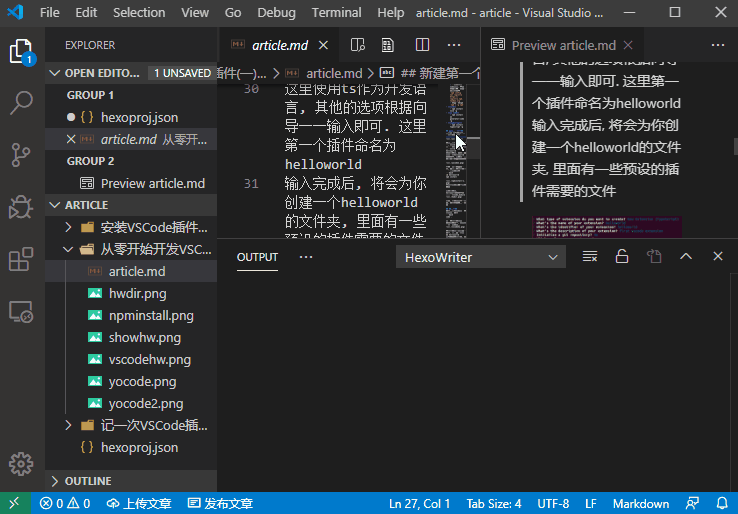
Task: Open more actions for the preview group
Action: coord(718,45)
